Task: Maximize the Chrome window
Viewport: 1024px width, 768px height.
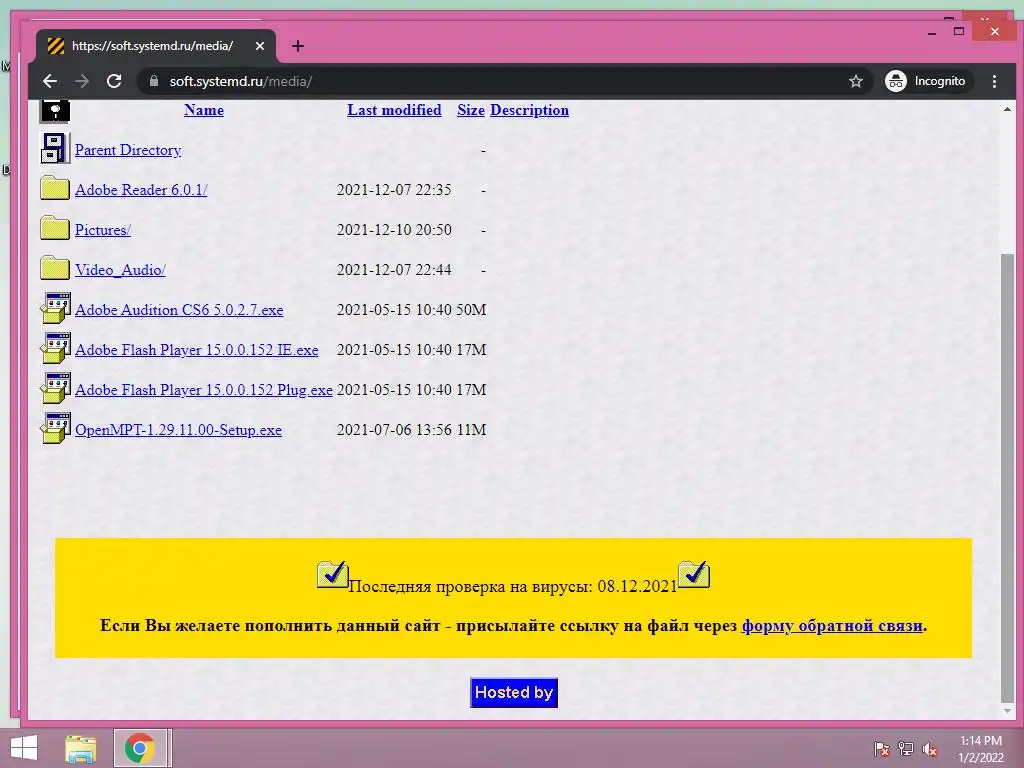Action: [959, 31]
